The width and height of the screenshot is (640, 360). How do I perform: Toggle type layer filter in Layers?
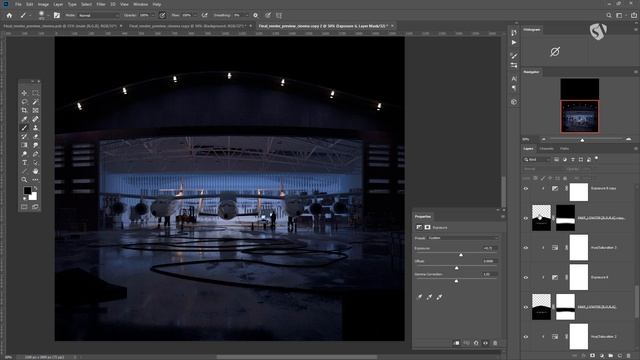tap(573, 160)
